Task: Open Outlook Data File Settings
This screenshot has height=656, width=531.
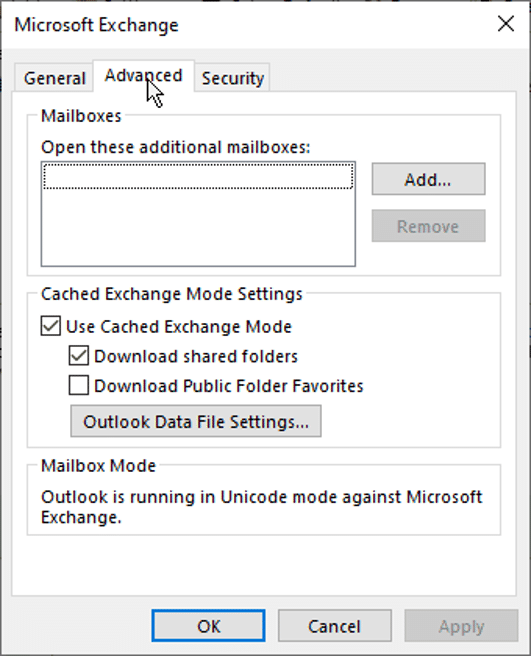Action: [x=196, y=421]
